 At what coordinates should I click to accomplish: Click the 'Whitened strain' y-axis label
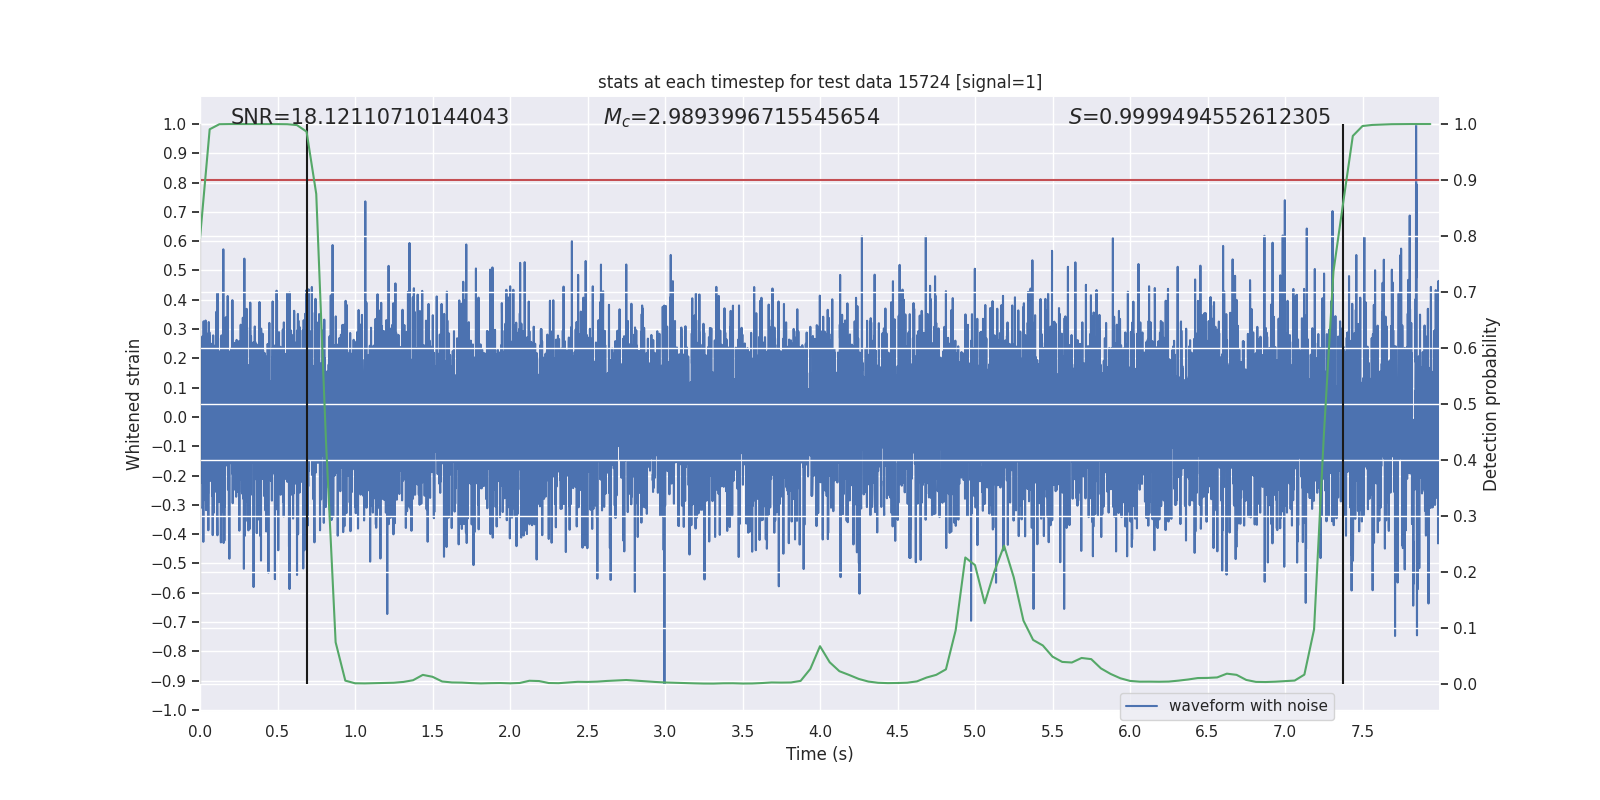click(134, 404)
